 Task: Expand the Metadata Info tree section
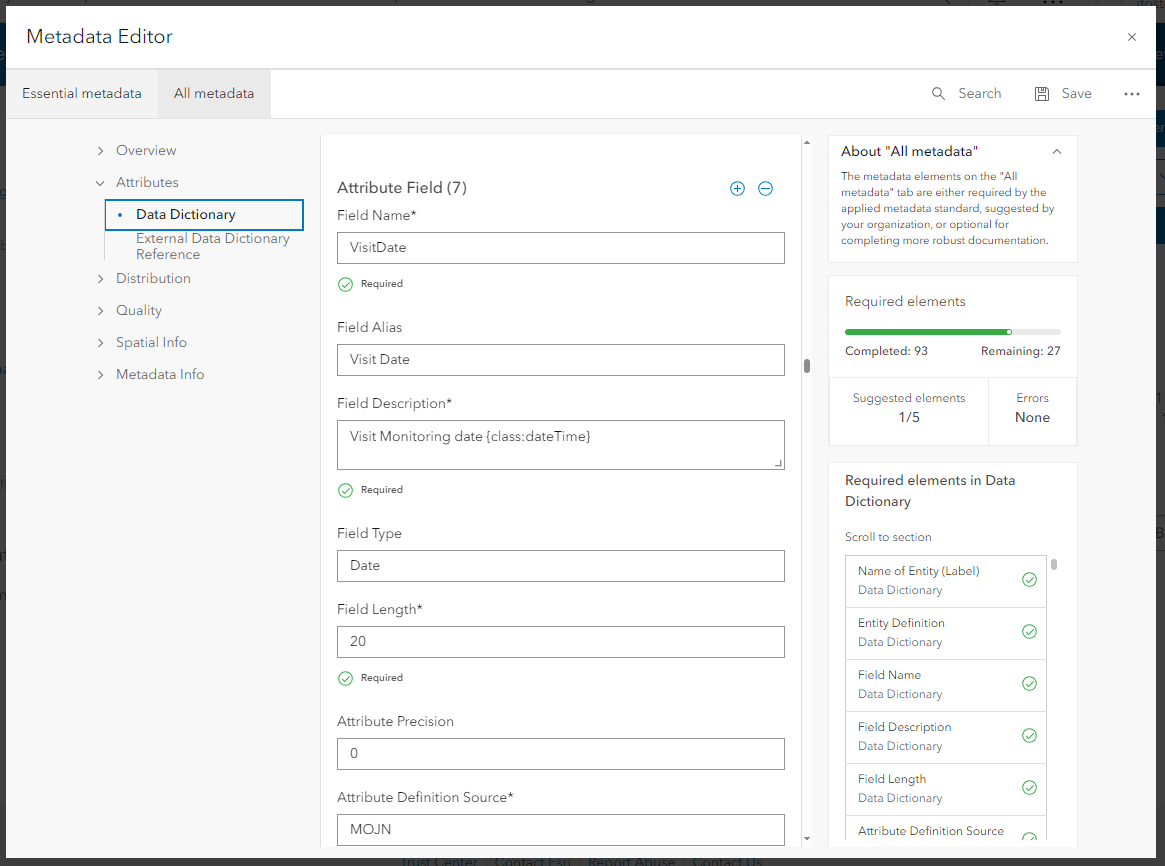point(100,374)
